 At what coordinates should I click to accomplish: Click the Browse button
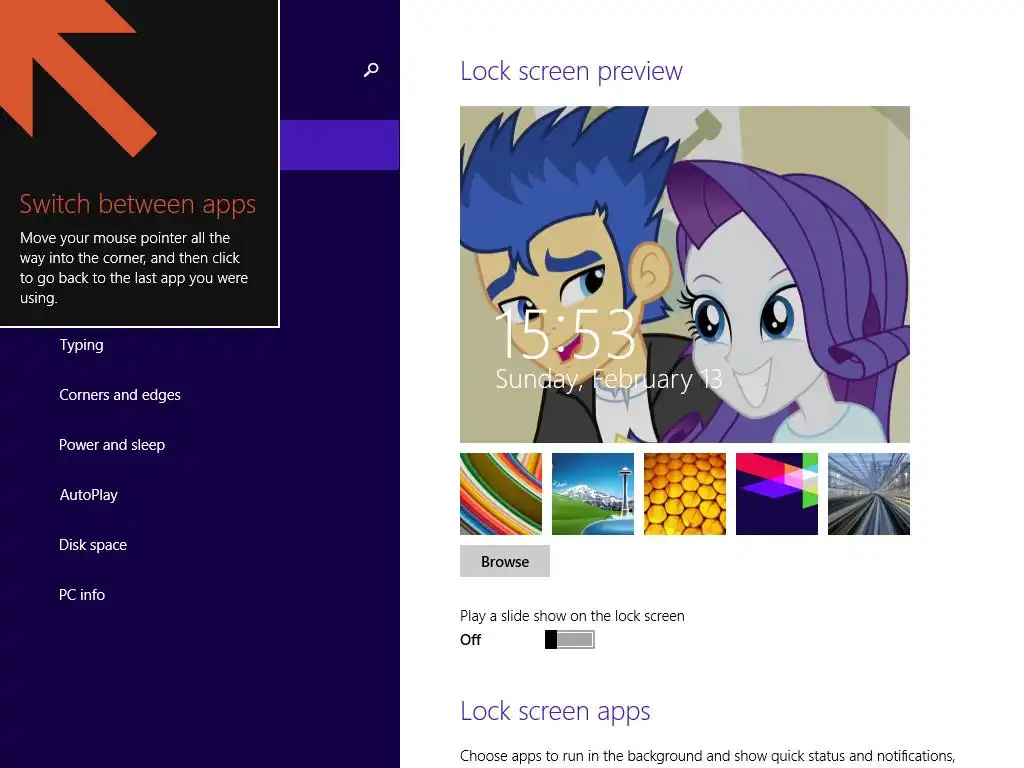(505, 562)
